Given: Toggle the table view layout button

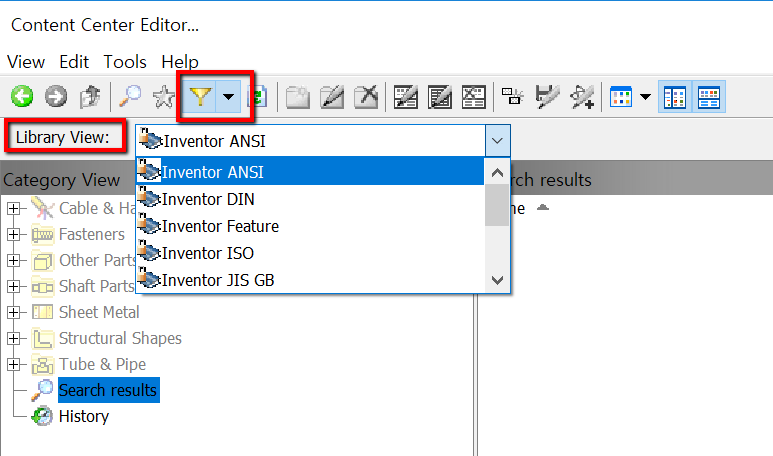Looking at the screenshot, I should (709, 97).
